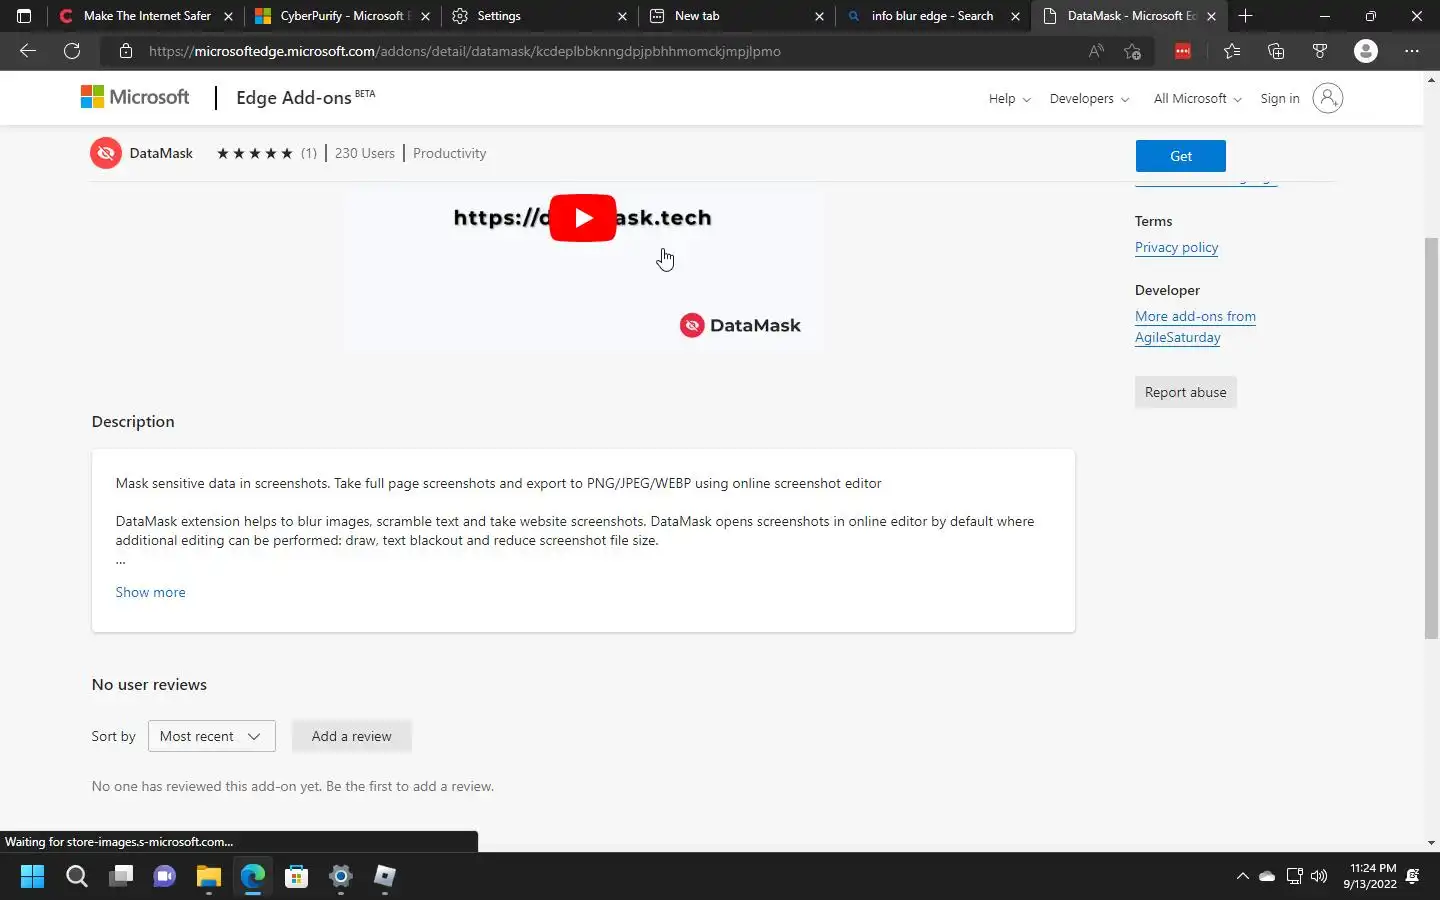Click the network tray icon
Screen dimensions: 1440x900
pyautogui.click(x=1294, y=877)
